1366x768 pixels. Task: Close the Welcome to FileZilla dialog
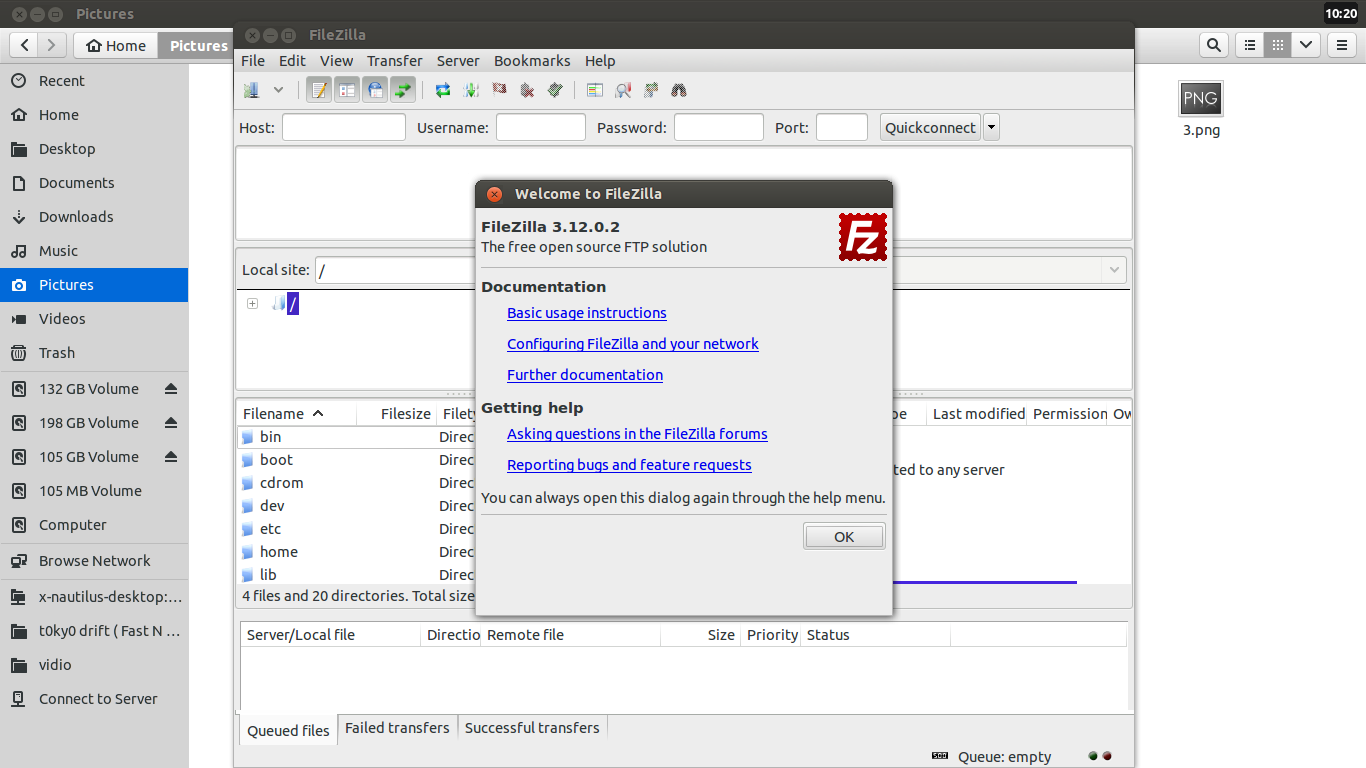click(x=494, y=194)
